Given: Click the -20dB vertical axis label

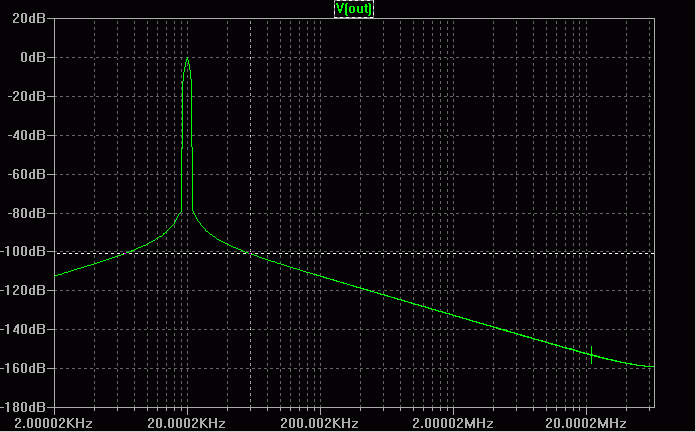Looking at the screenshot, I should point(27,96).
